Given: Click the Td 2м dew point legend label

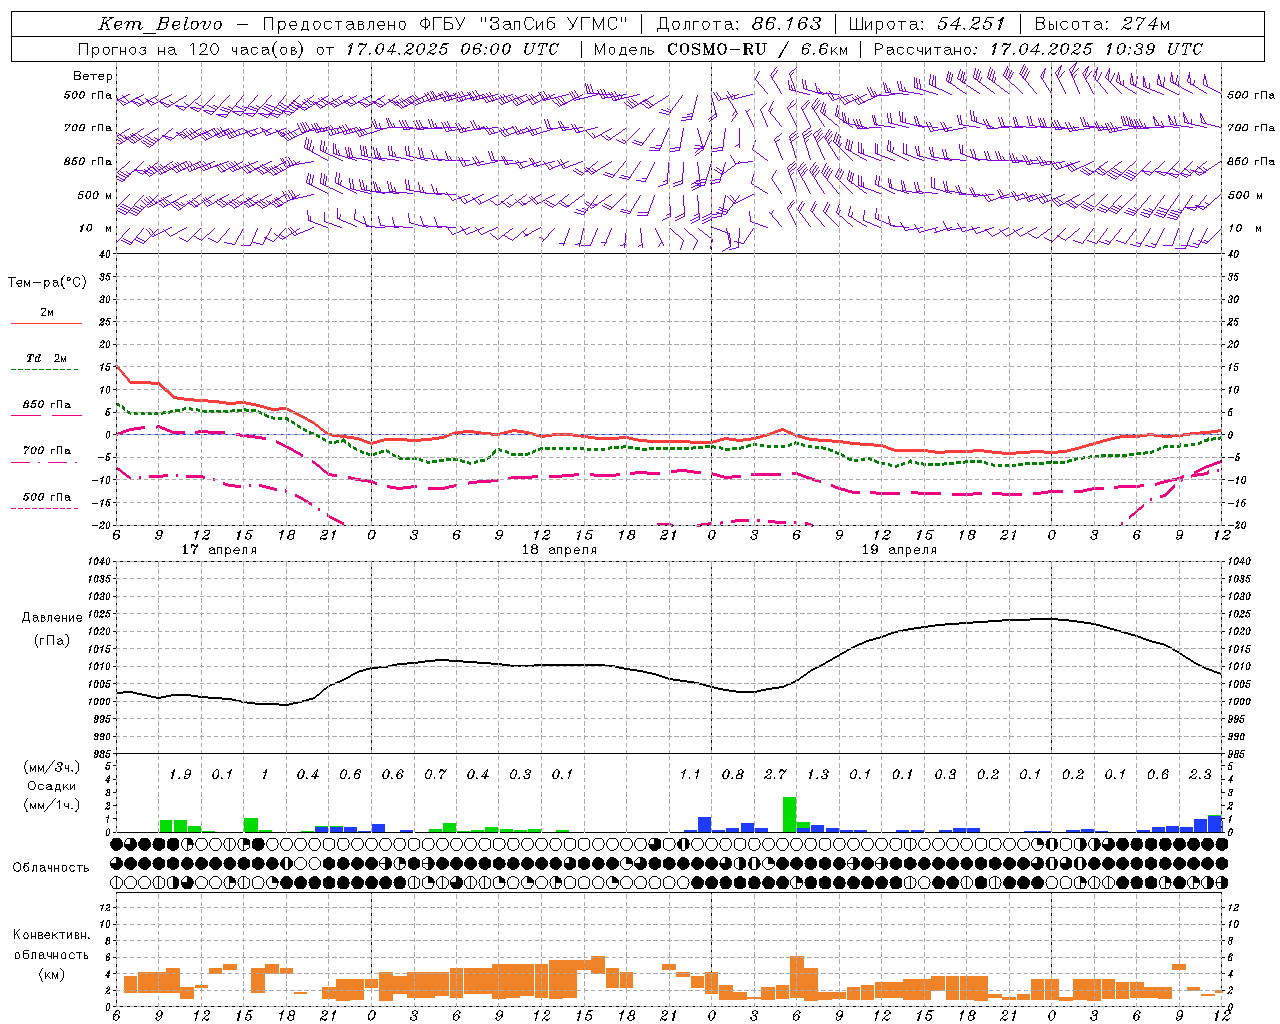Looking at the screenshot, I should 46,358.
